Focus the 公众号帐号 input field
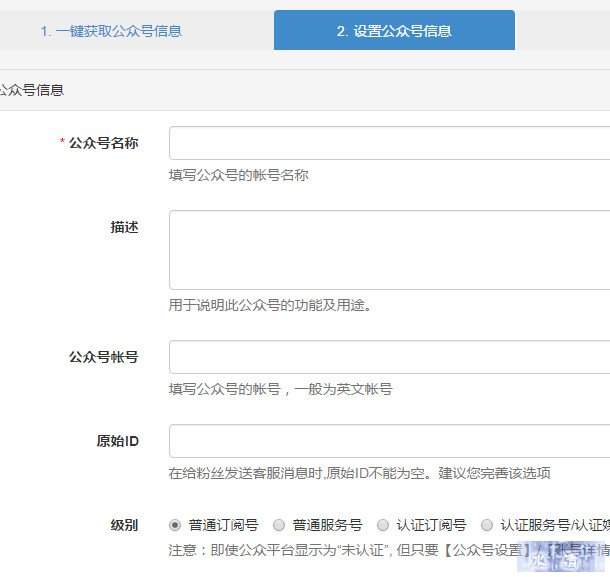The image size is (610, 577). 389,357
